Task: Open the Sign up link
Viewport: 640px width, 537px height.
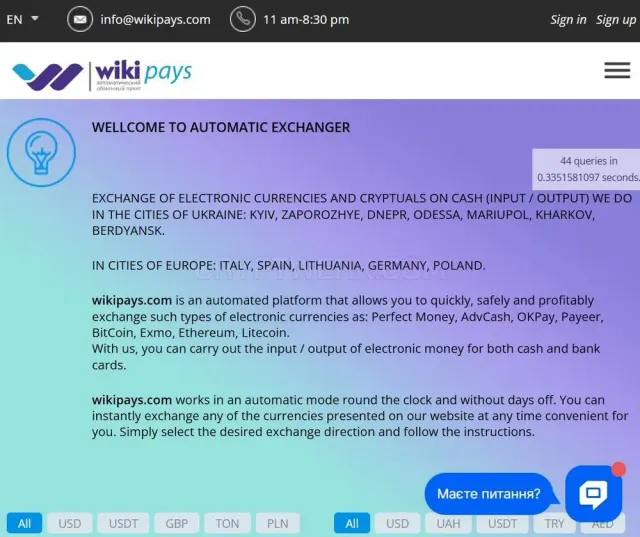Action: click(x=616, y=20)
